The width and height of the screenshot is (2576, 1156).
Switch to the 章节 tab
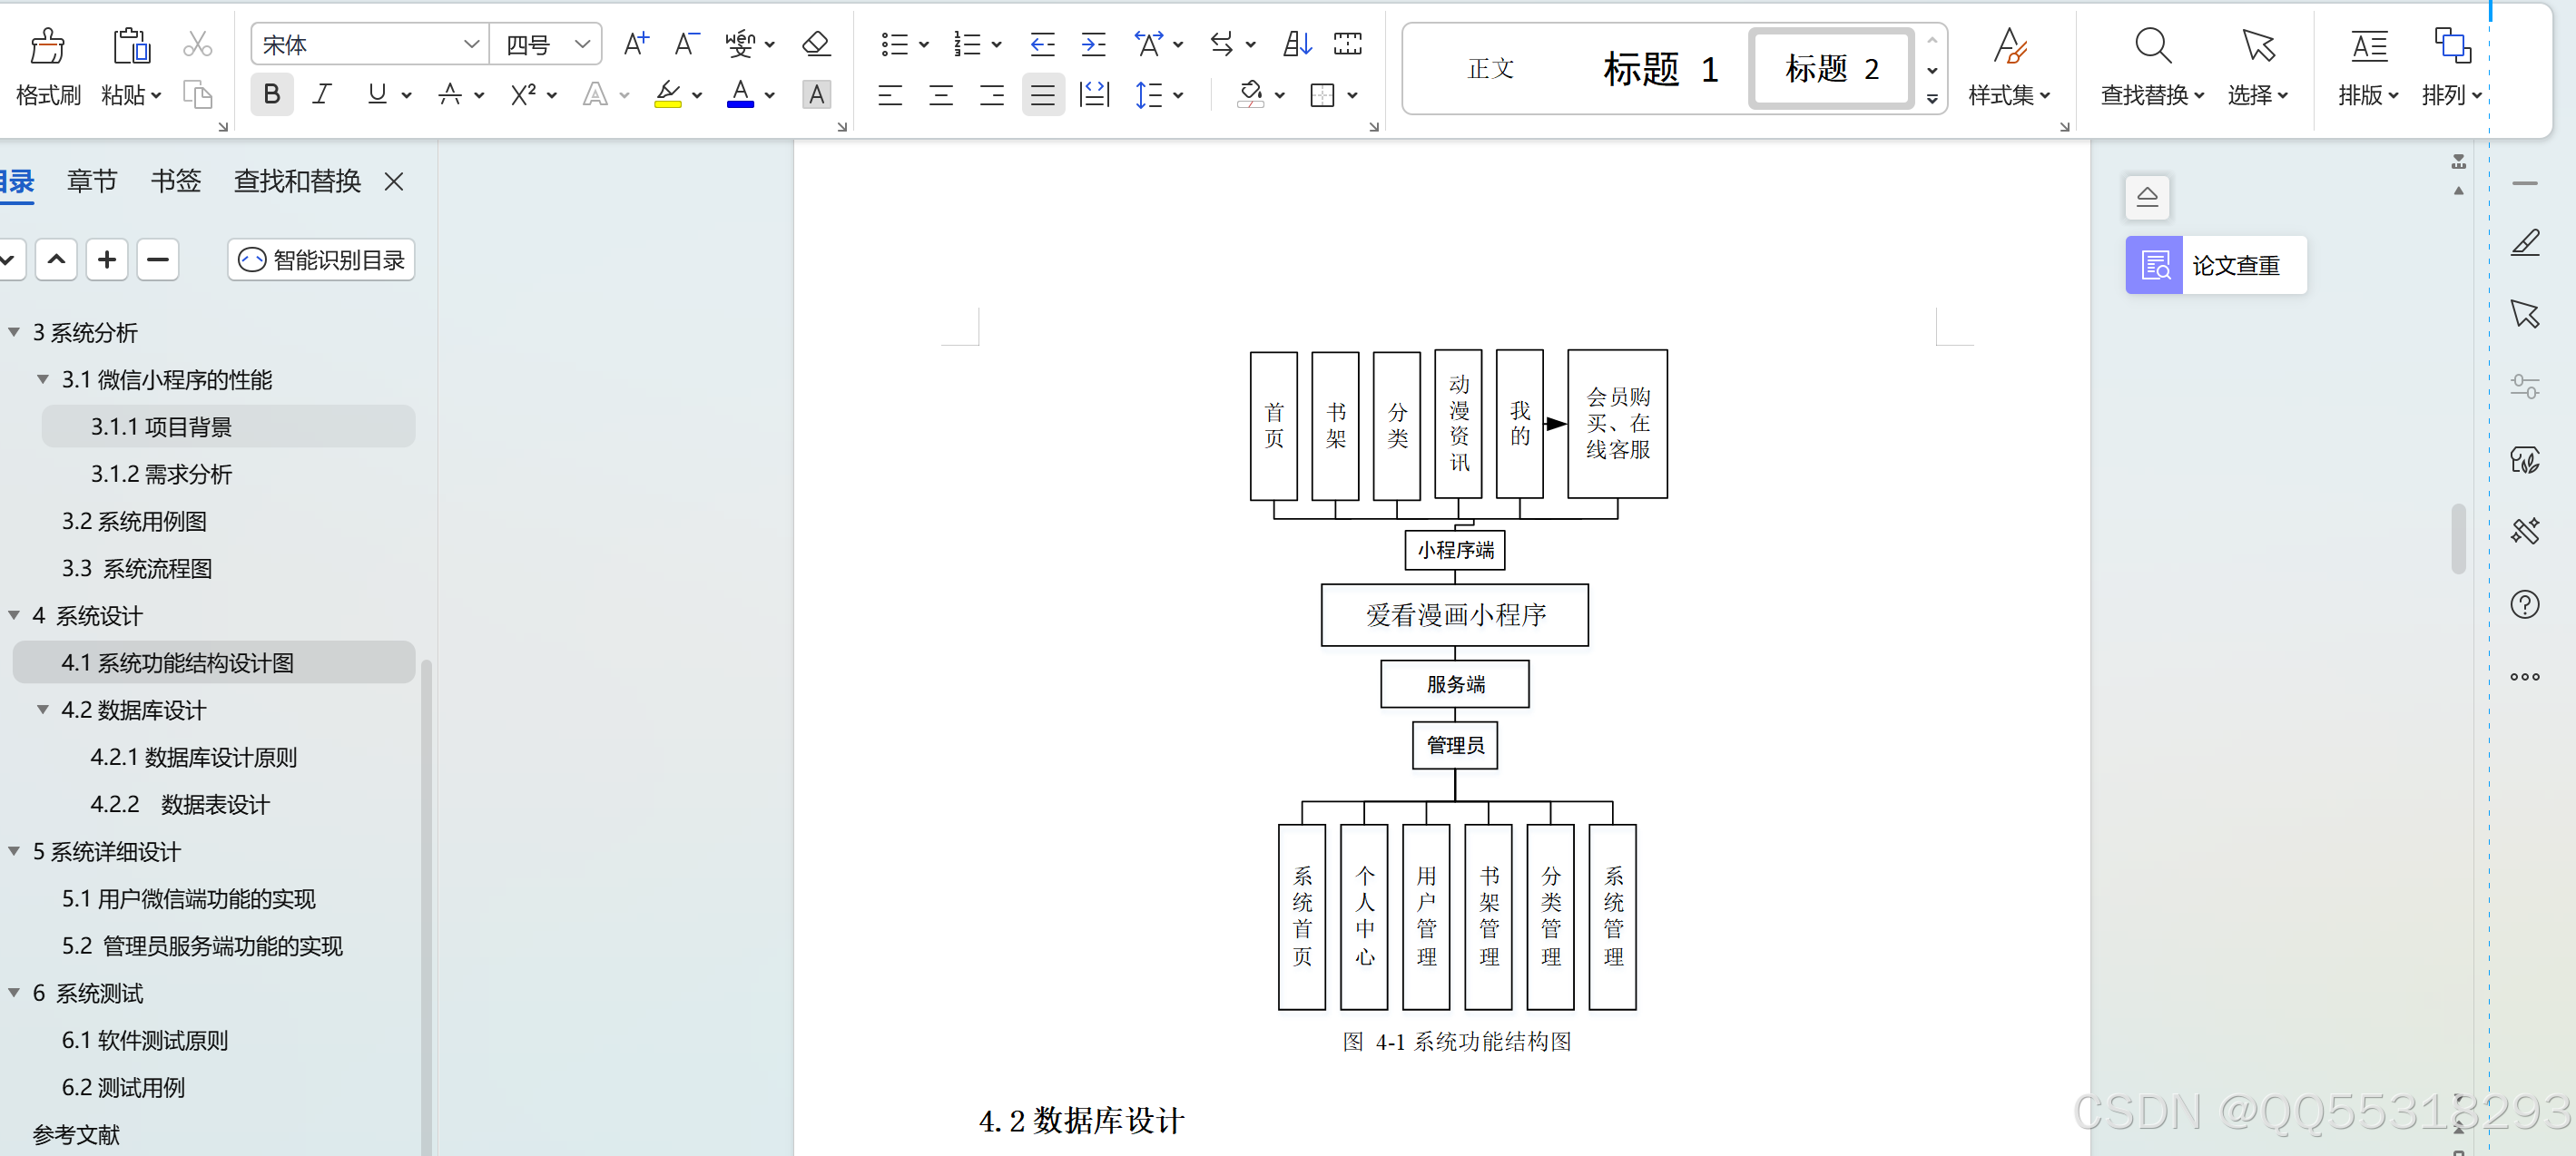point(92,181)
